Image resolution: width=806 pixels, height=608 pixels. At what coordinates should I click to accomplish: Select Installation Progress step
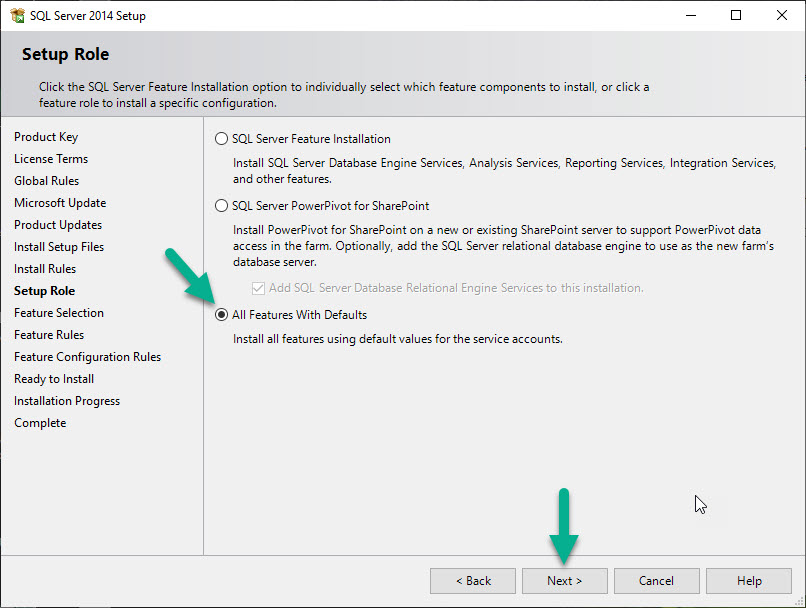click(x=67, y=401)
